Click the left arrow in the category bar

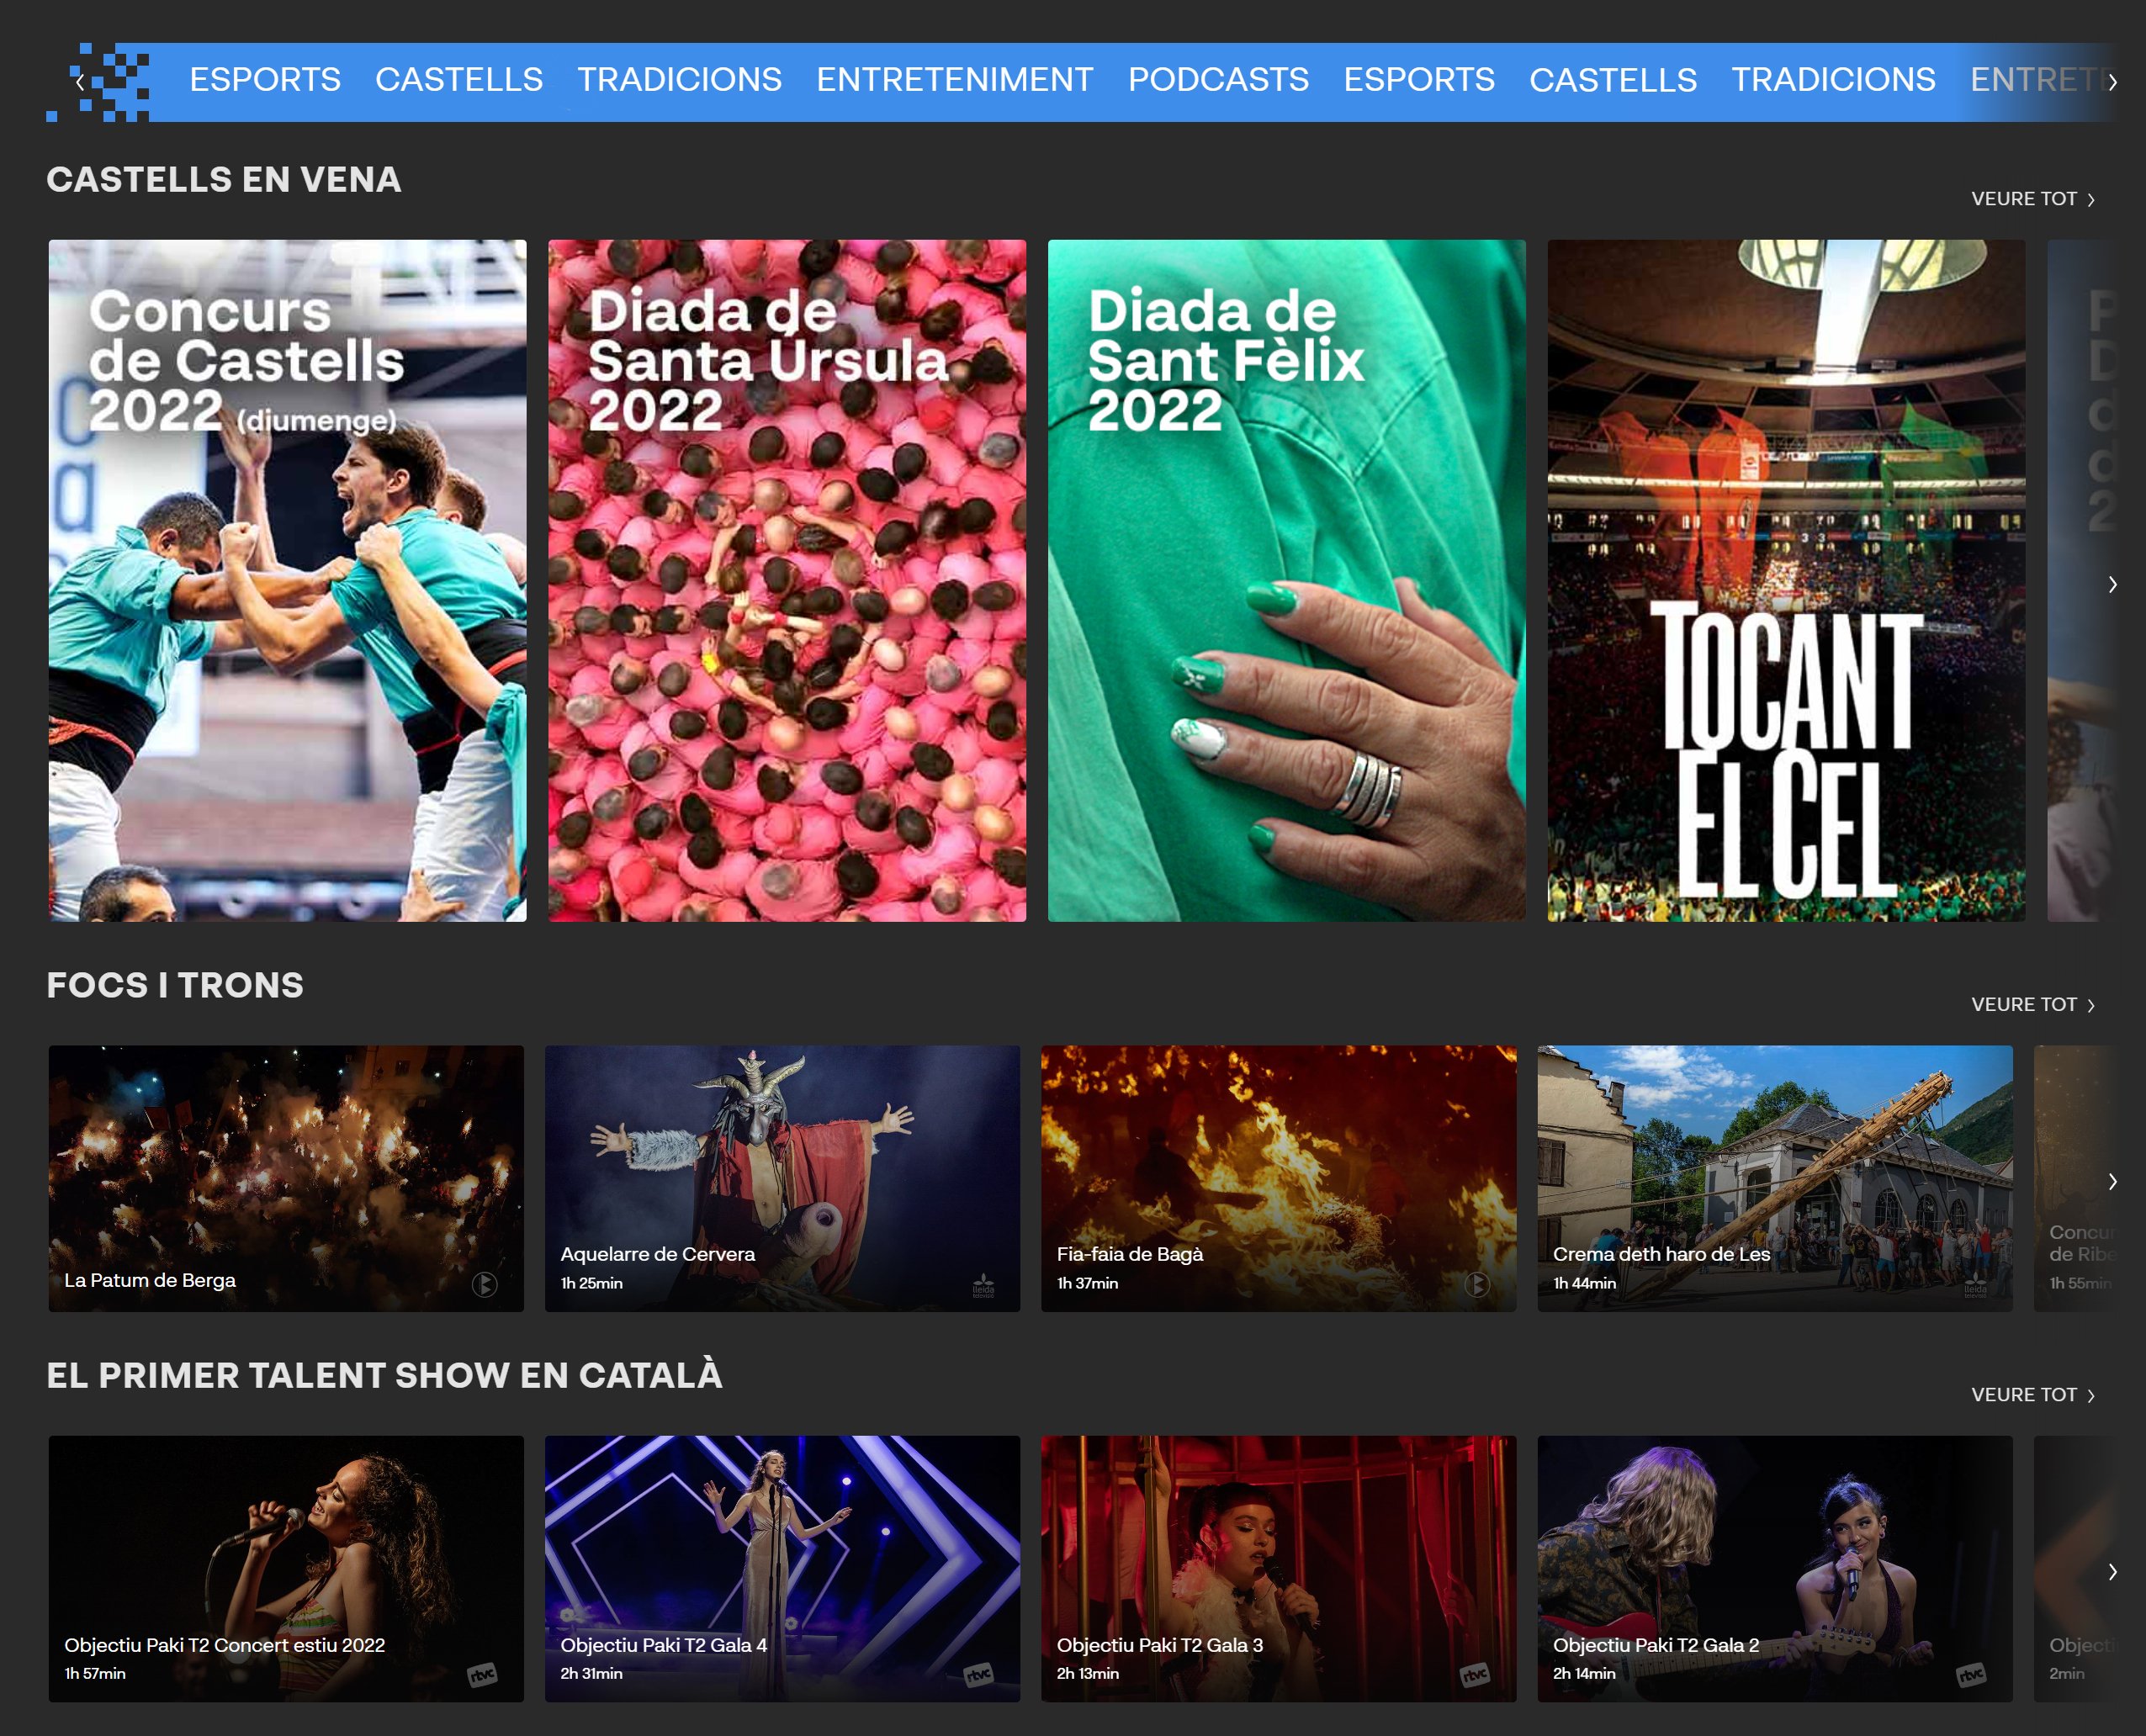[x=80, y=82]
